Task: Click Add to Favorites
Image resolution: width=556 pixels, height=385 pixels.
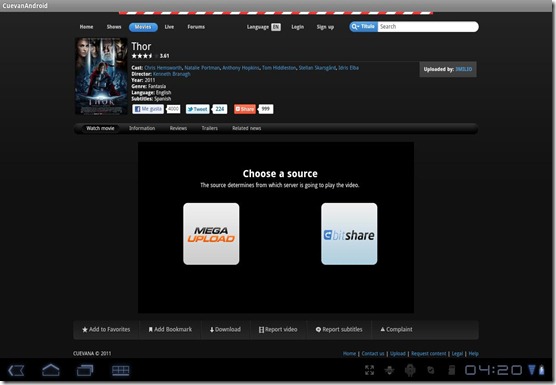Action: tap(106, 330)
